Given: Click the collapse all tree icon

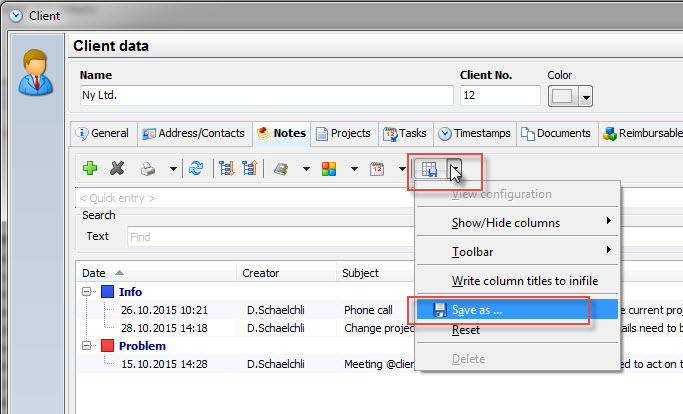Looking at the screenshot, I should coord(248,169).
